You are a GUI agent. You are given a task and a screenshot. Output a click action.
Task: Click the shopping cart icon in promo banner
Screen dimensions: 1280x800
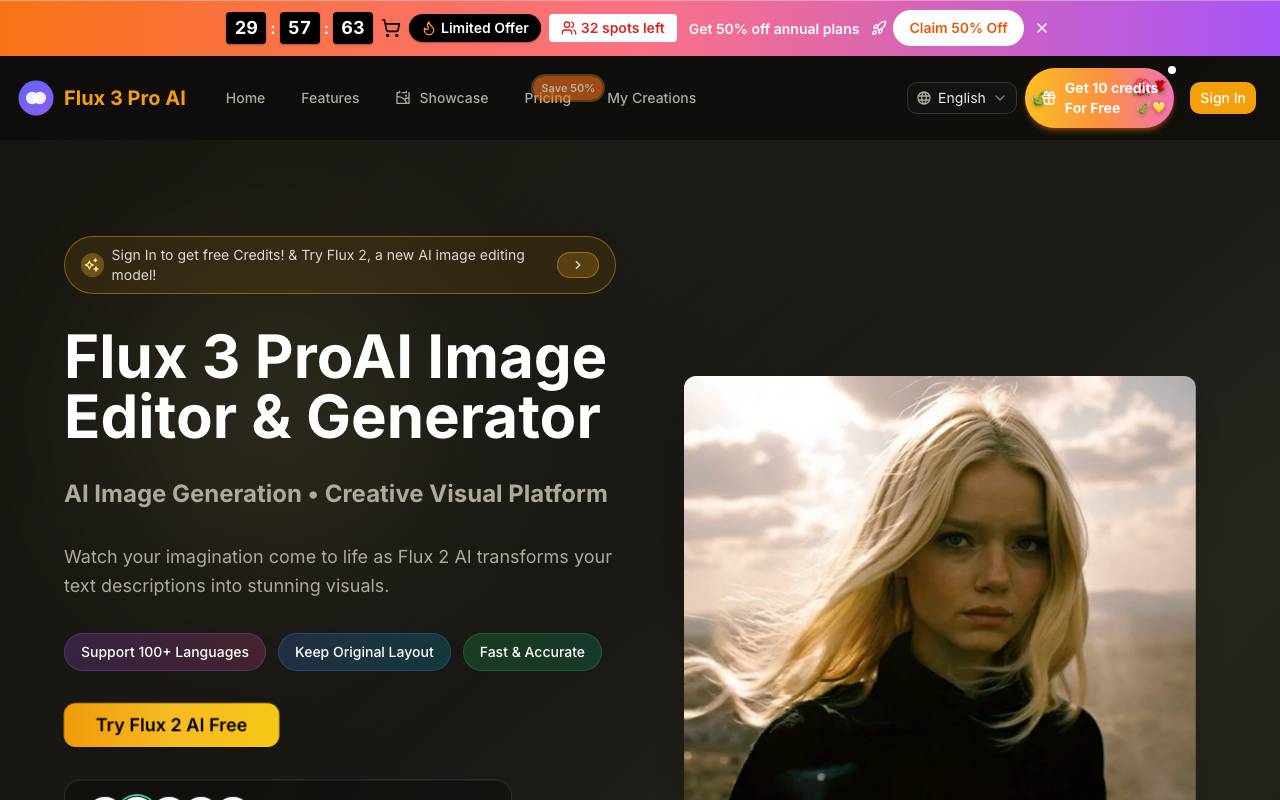click(391, 28)
